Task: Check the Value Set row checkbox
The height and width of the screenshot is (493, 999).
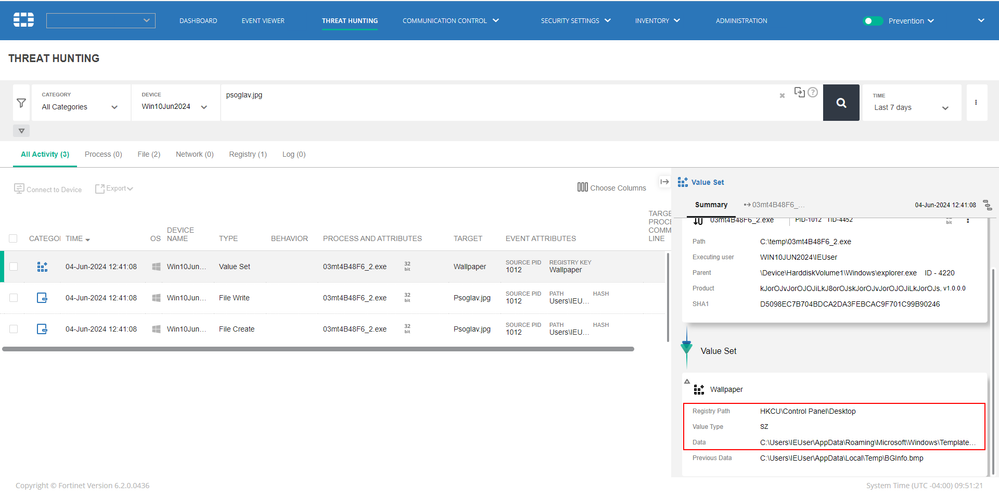Action: 13,267
